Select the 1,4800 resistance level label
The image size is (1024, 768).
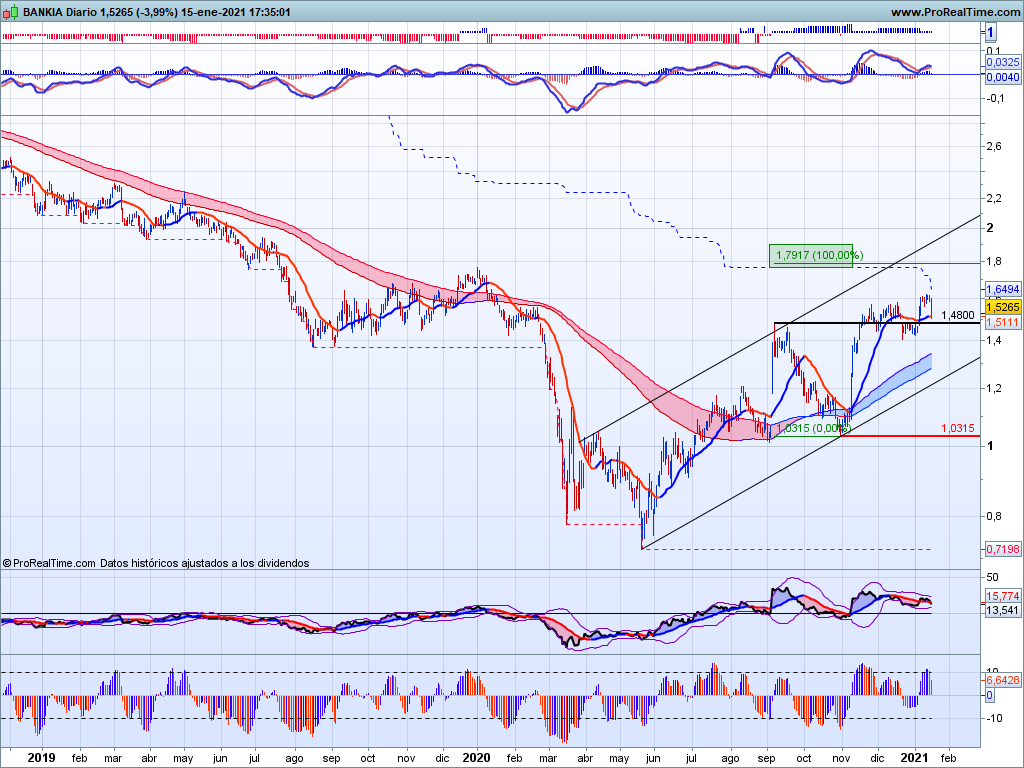tap(957, 315)
